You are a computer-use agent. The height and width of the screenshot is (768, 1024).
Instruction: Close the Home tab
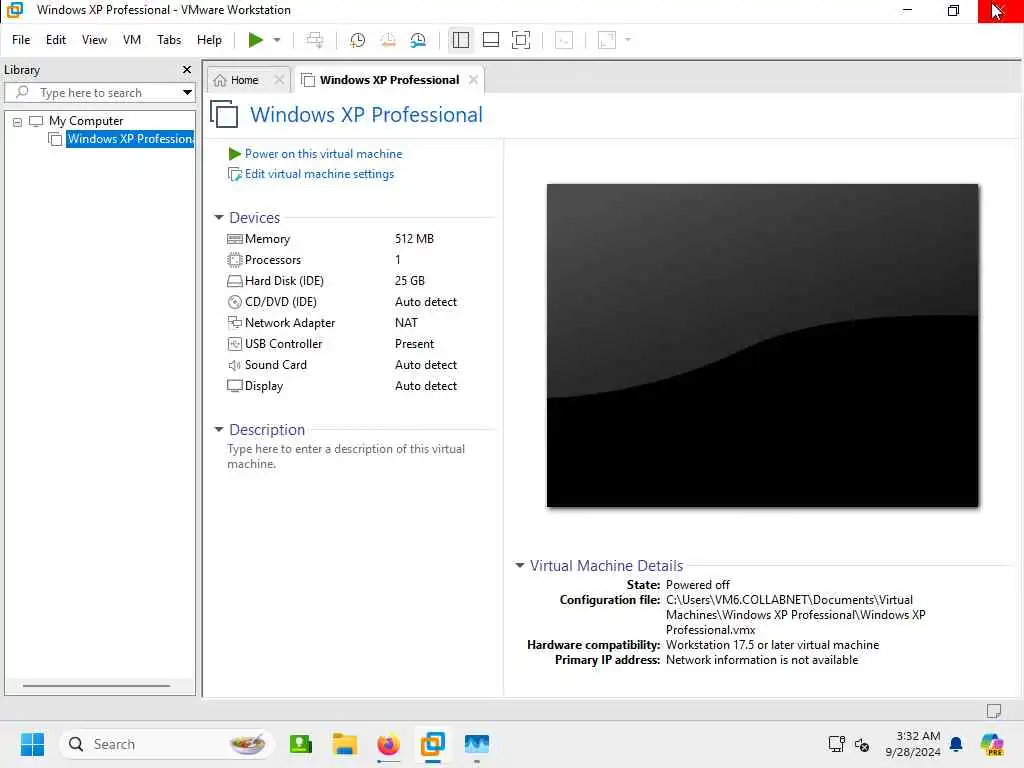279,80
